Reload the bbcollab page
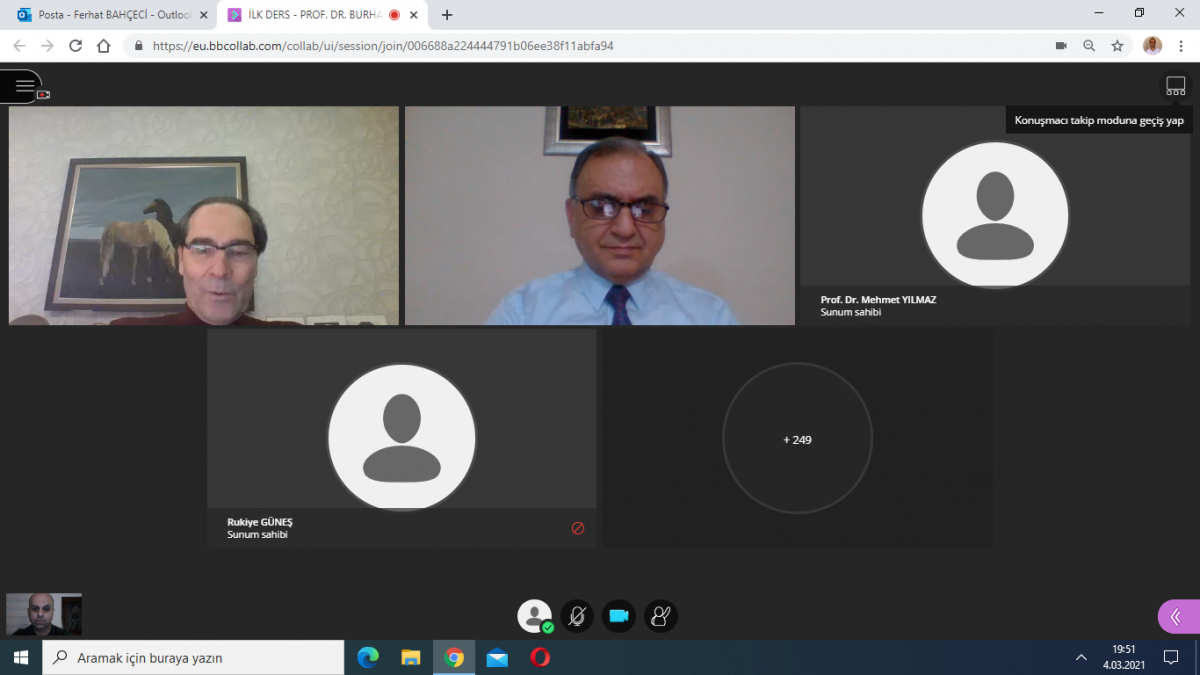This screenshot has width=1200, height=675. (x=76, y=46)
